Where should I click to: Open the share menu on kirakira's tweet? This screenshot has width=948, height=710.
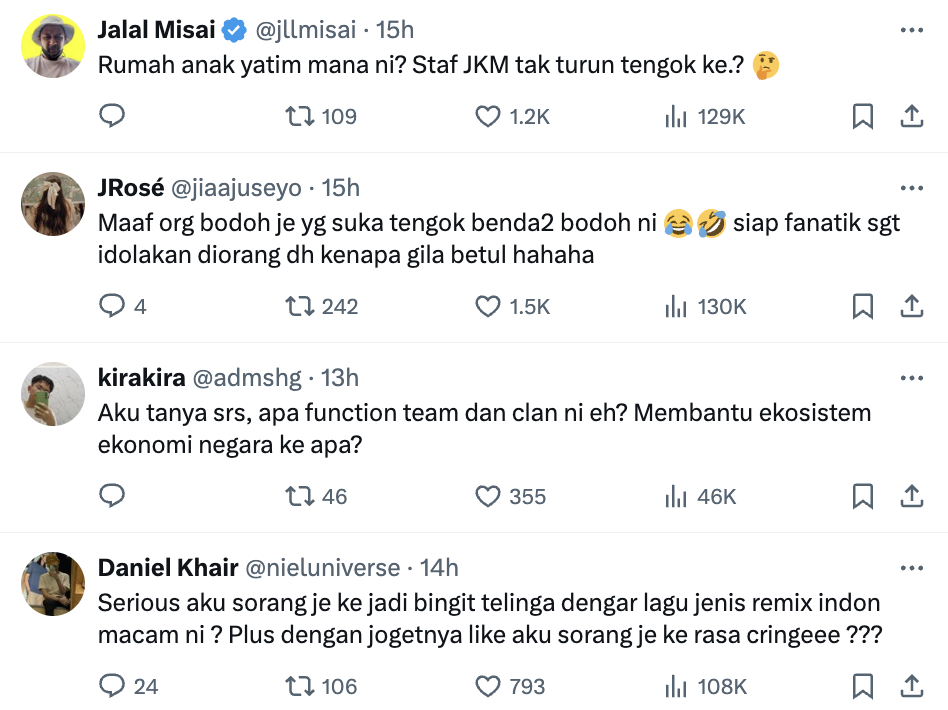[912, 497]
